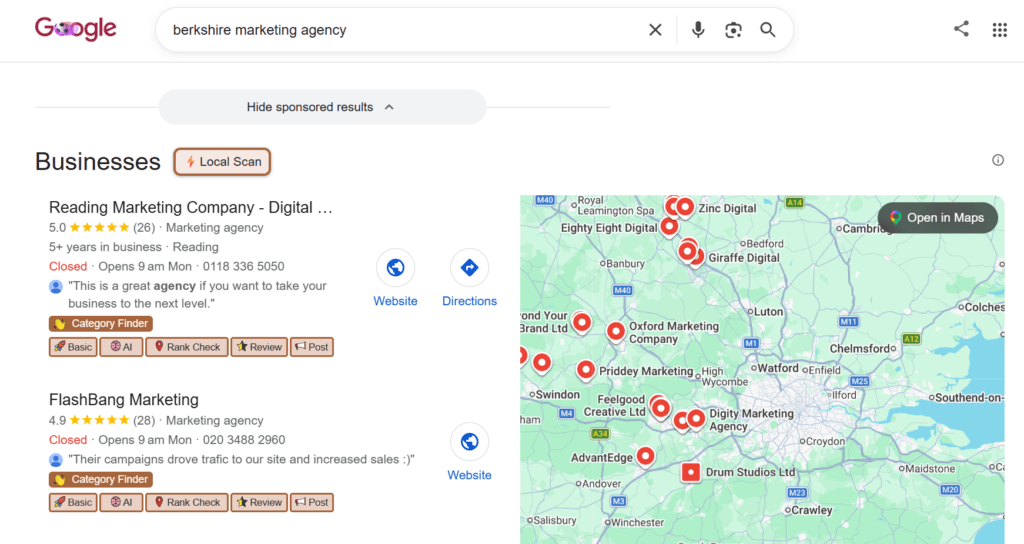Click Review button under FlashBang Marketing
The image size is (1024, 544).
tap(259, 502)
